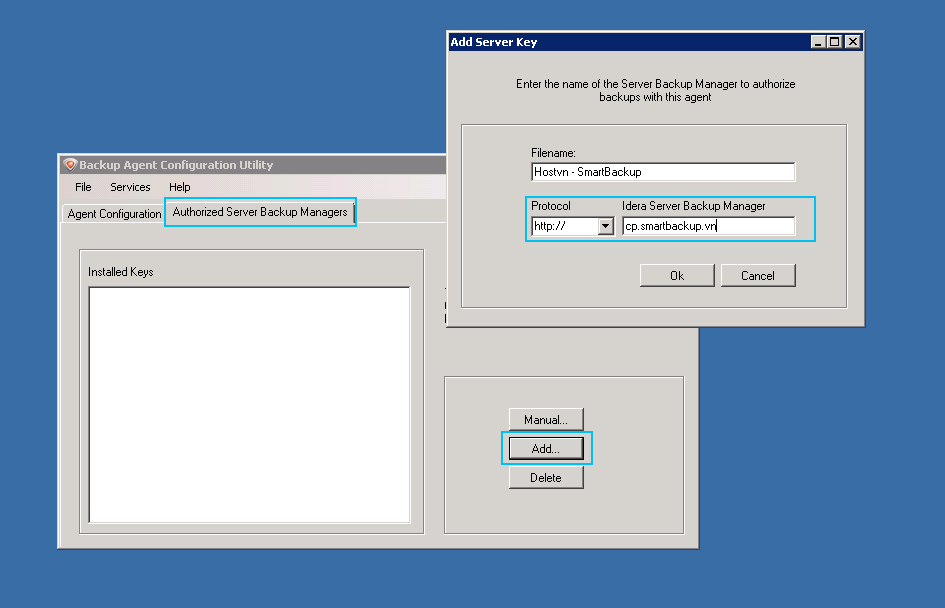This screenshot has height=608, width=945.
Task: Open the File menu
Action: point(83,187)
